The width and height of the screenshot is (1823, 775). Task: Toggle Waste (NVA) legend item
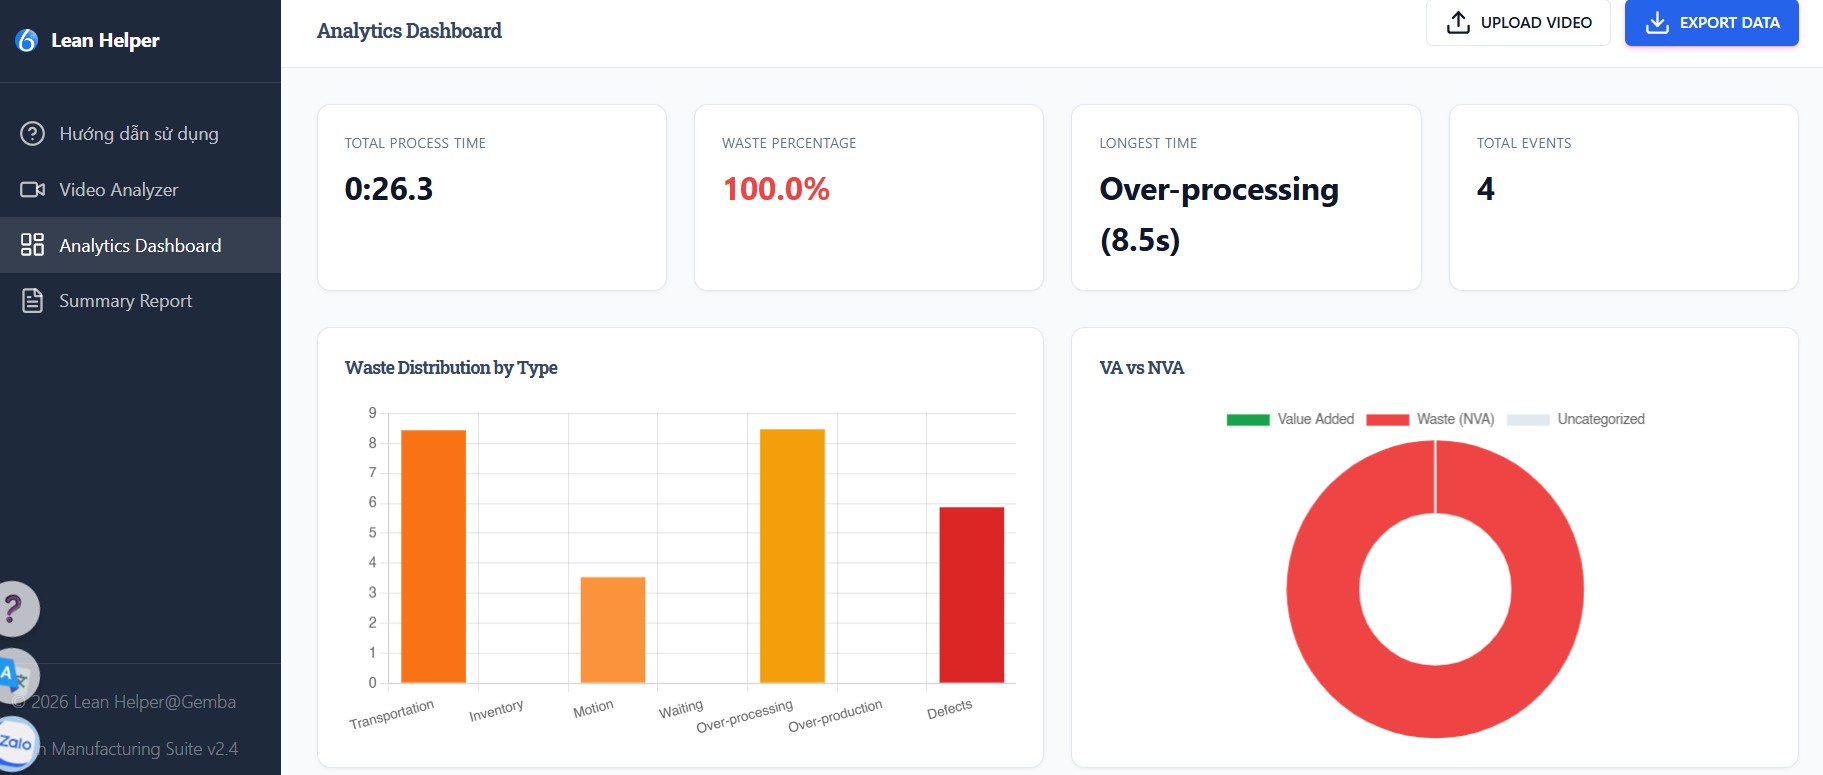[1431, 419]
